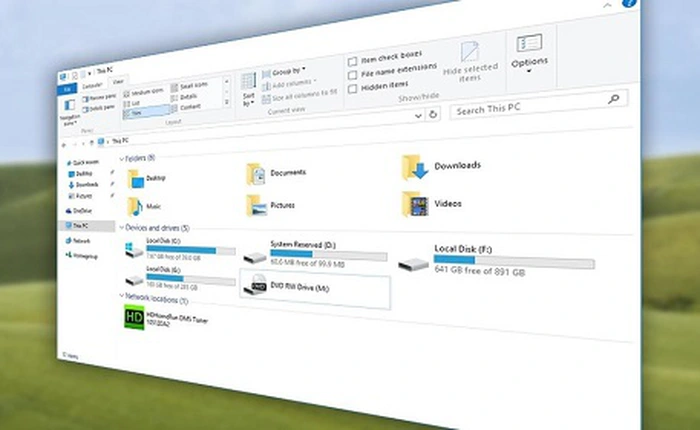Open the Quick Access Toolbar dropdown arrow

[x=90, y=73]
